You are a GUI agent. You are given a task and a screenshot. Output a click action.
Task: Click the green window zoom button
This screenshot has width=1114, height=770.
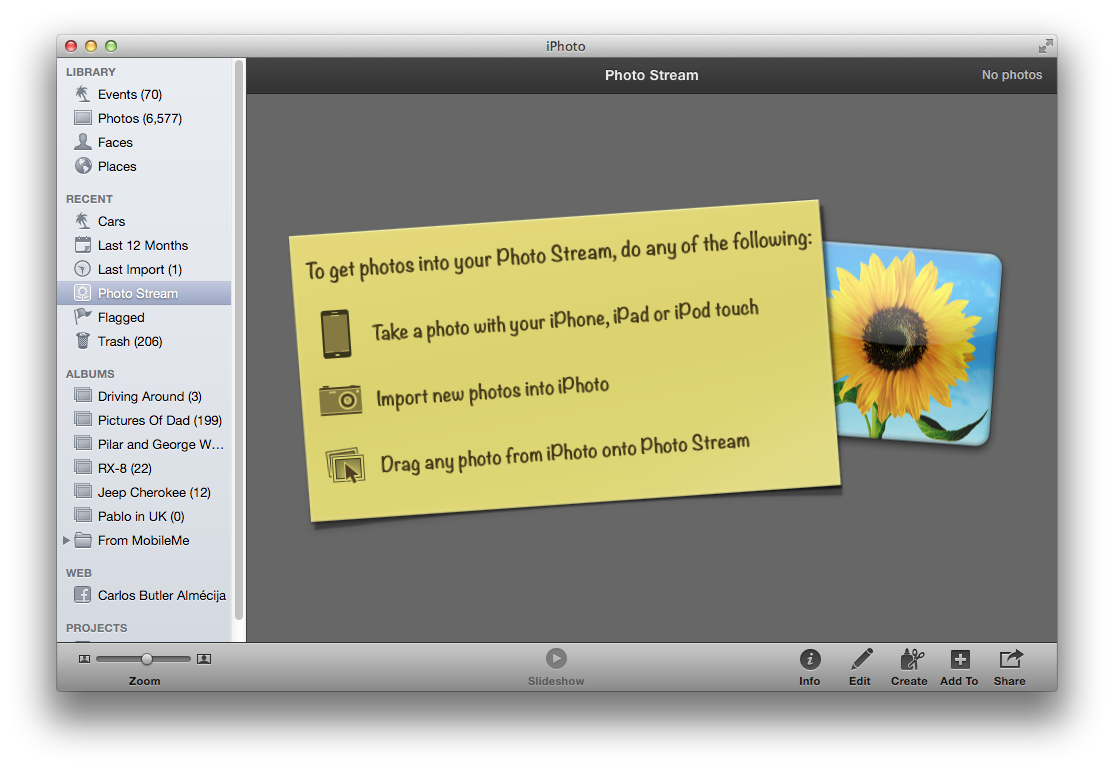coord(111,46)
